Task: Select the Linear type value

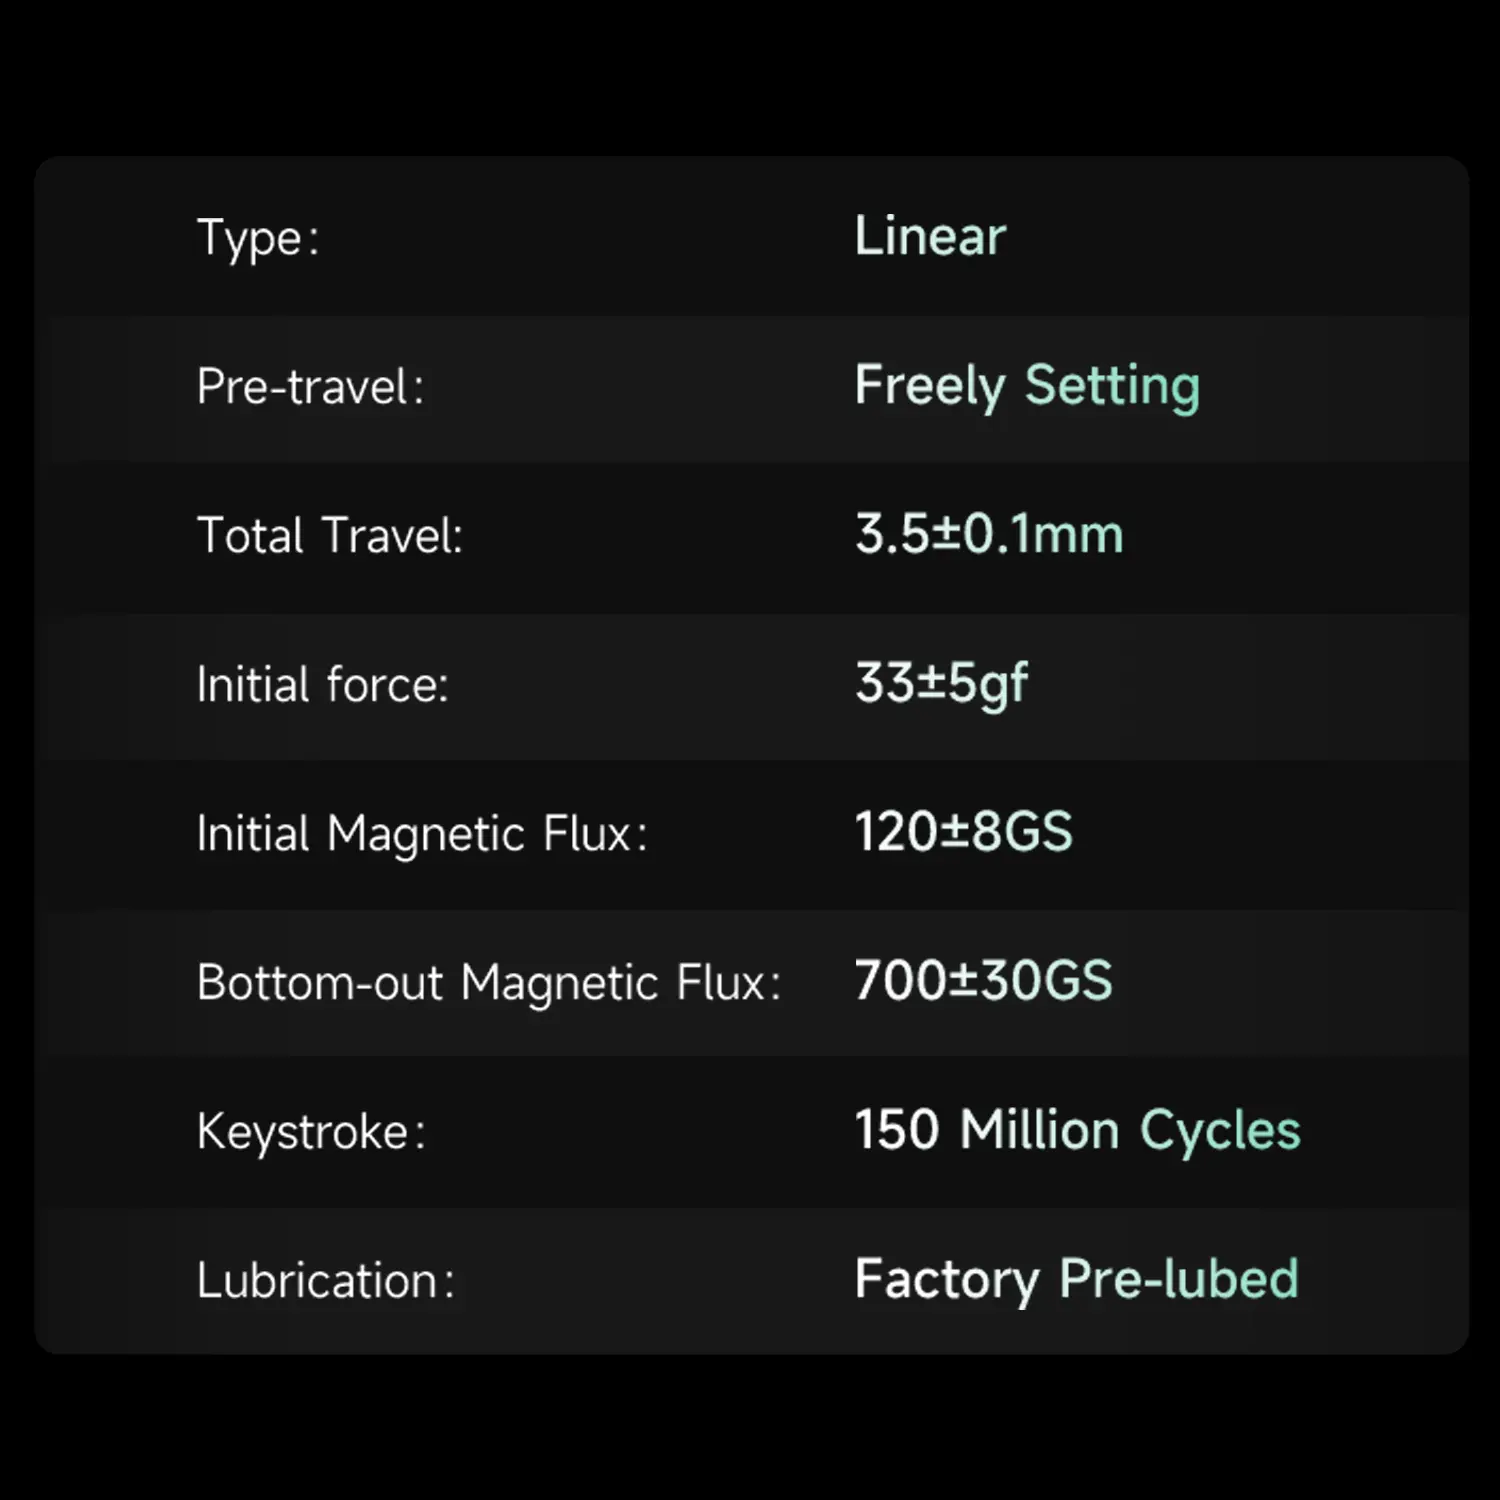Action: 930,237
